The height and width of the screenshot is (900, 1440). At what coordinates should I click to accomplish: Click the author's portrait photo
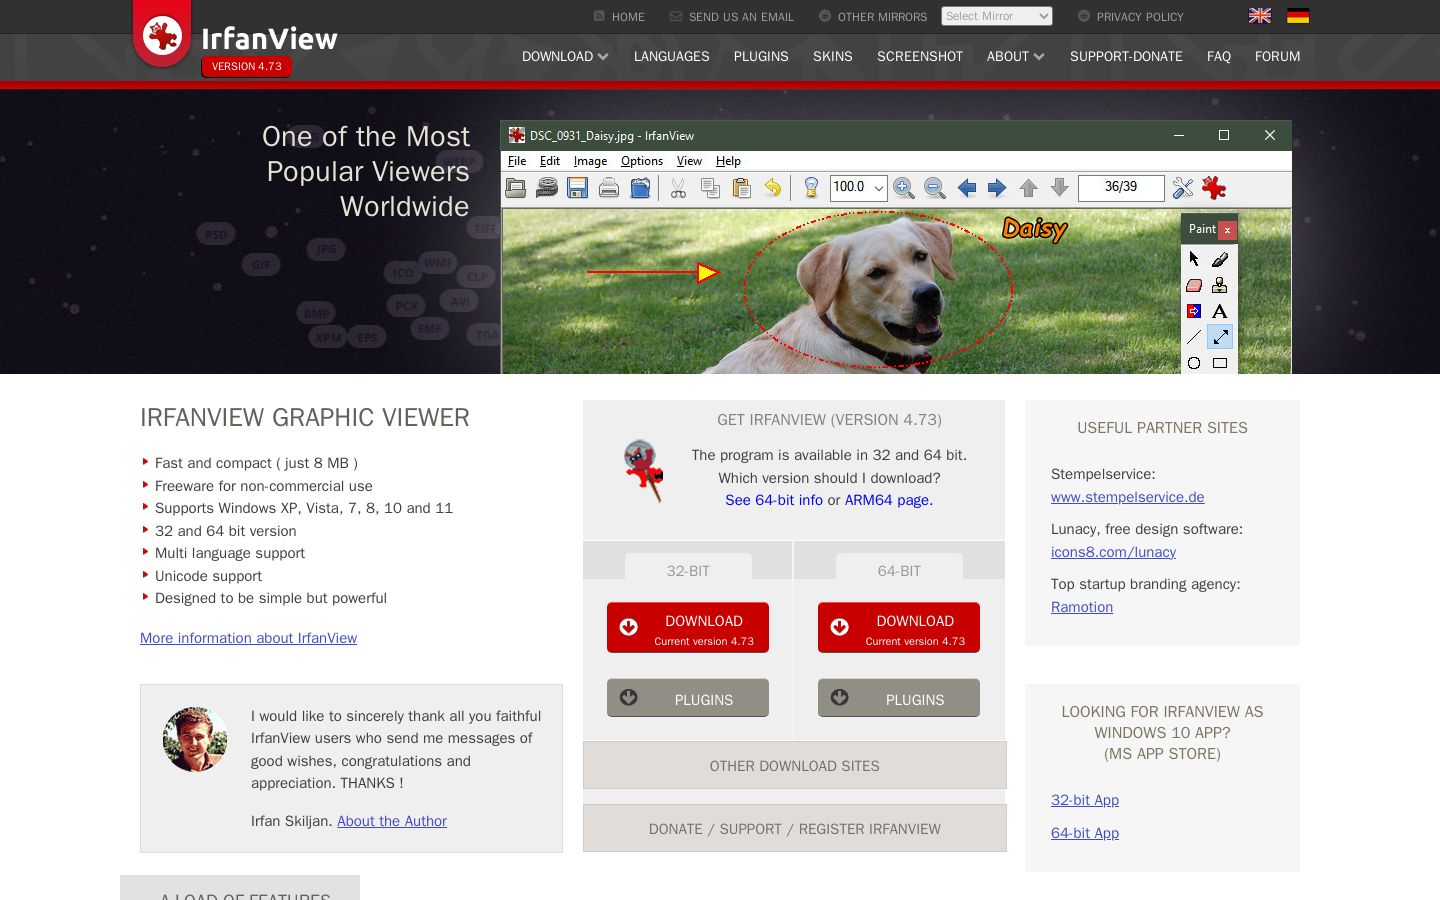[x=195, y=740]
